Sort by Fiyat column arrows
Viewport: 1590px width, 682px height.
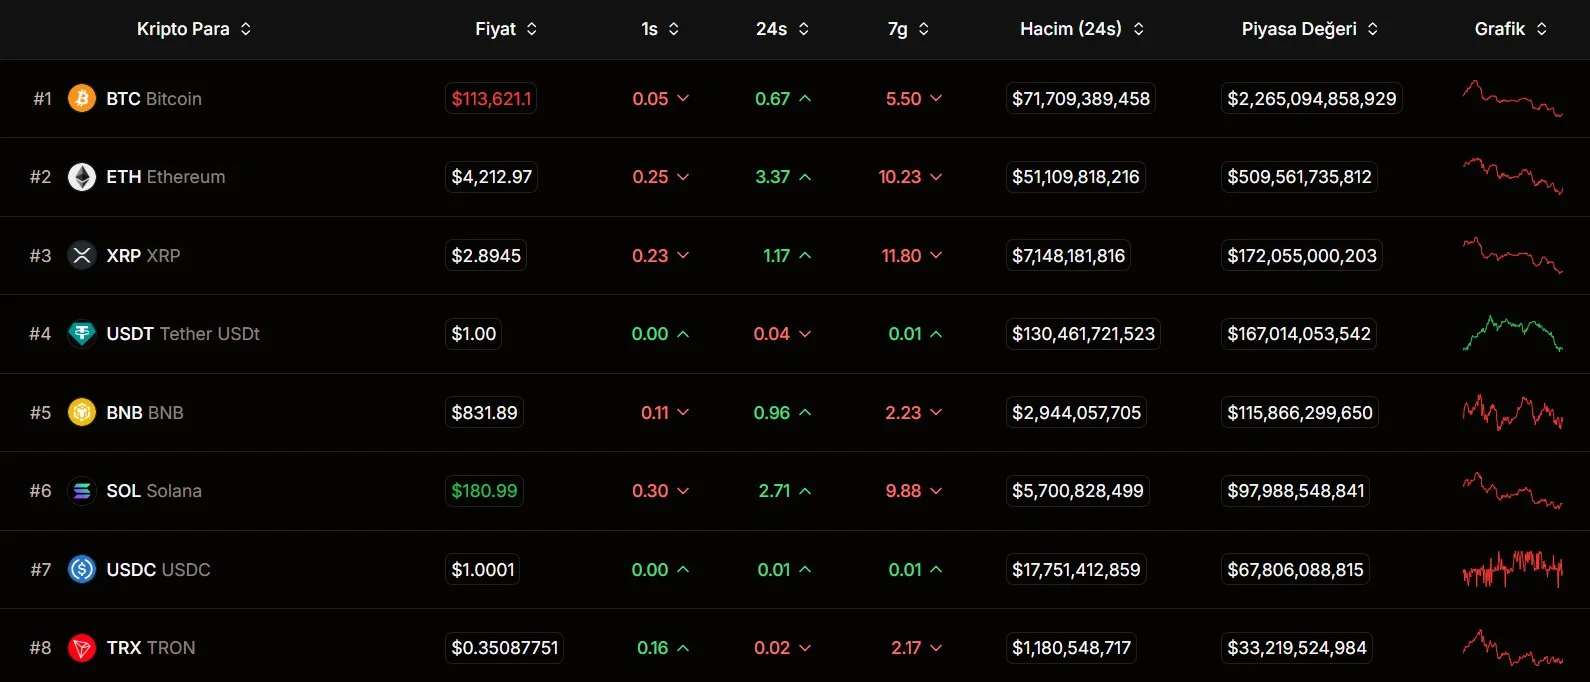[532, 29]
